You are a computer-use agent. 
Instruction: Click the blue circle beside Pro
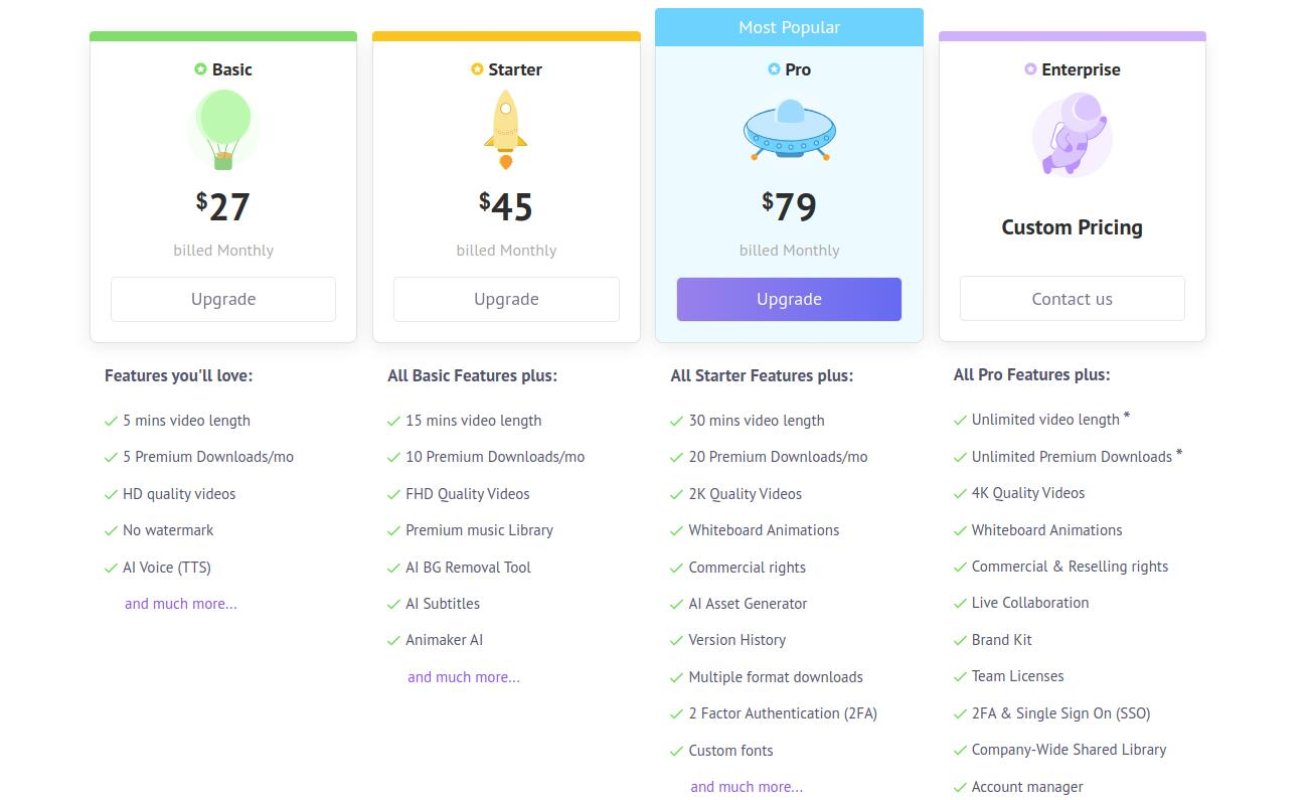tap(774, 70)
